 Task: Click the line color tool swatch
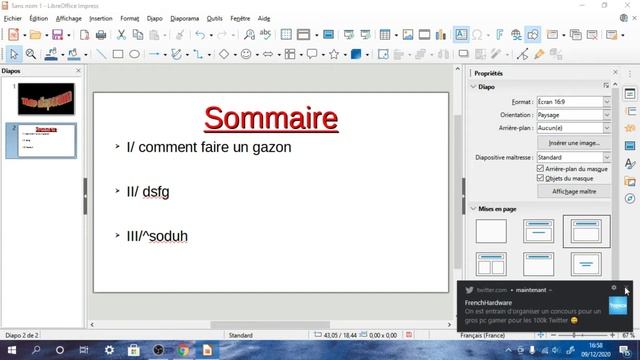51,54
